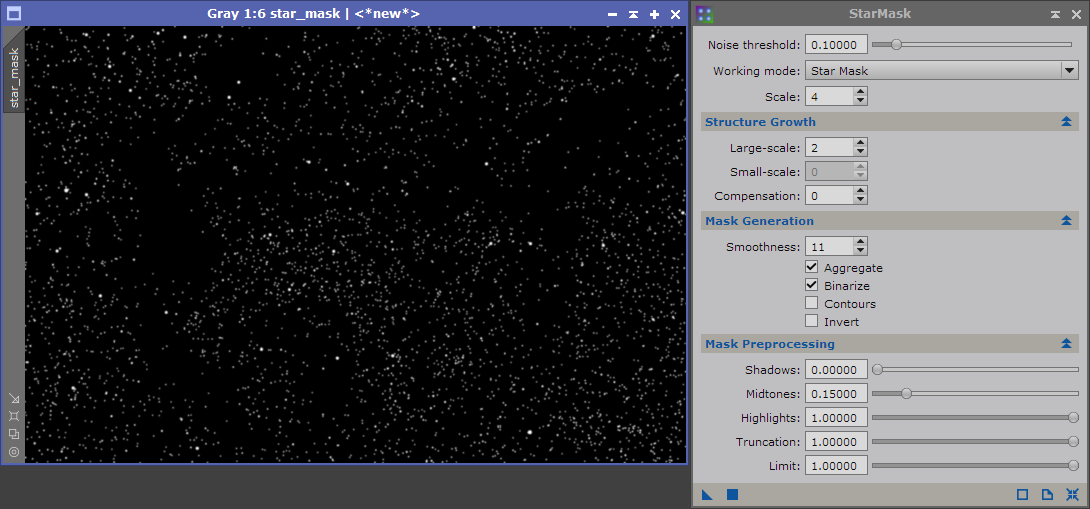This screenshot has height=509, width=1090.
Task: Click the Shadows slider handle
Action: click(x=877, y=369)
